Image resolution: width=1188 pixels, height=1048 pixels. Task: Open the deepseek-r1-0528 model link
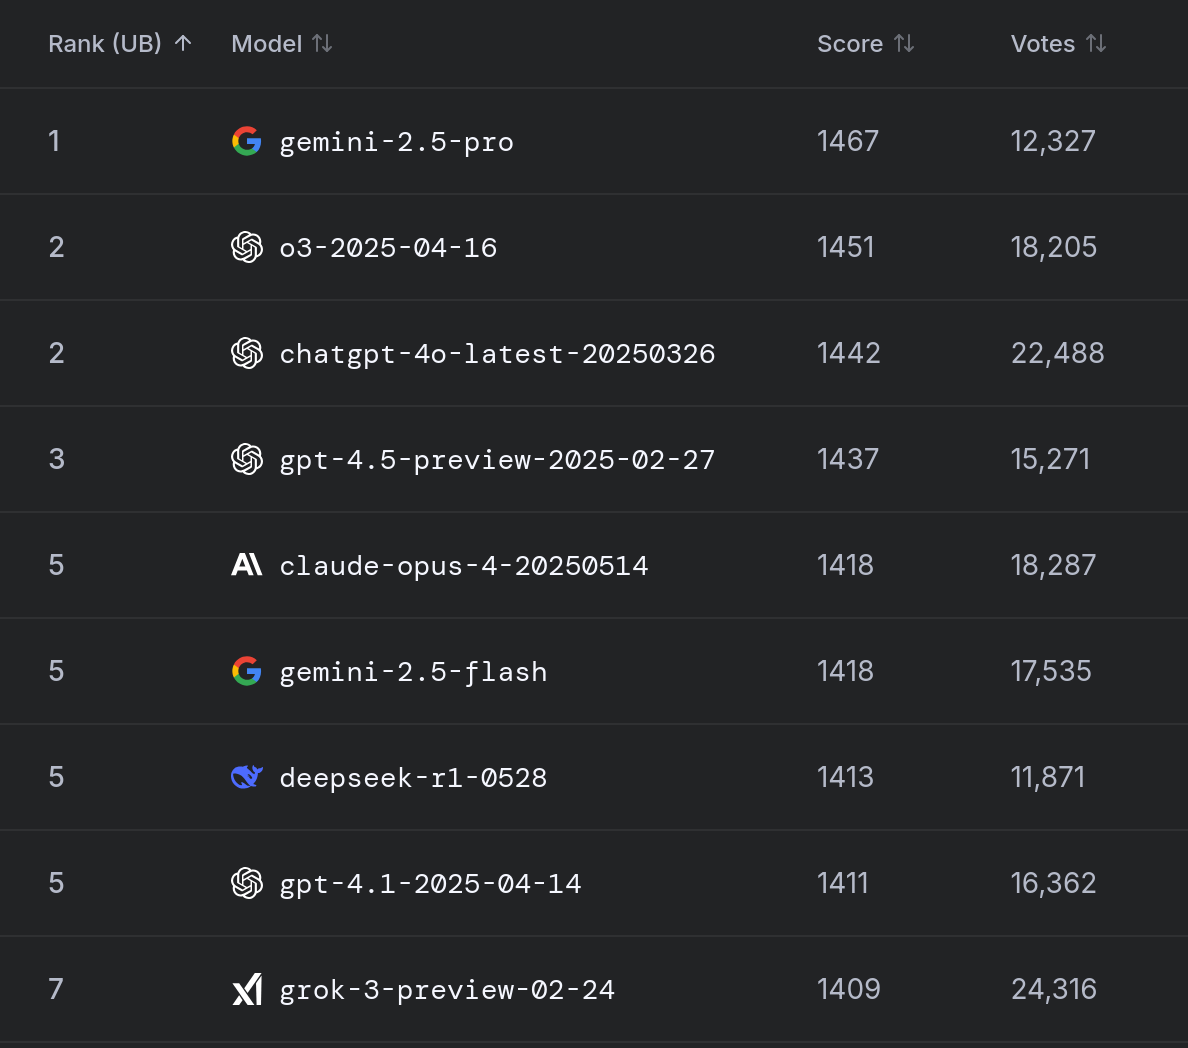coord(413,778)
